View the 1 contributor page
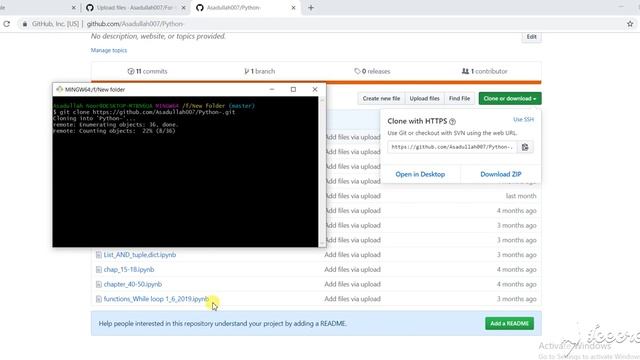Viewport: 640px width, 360px height. pos(484,71)
